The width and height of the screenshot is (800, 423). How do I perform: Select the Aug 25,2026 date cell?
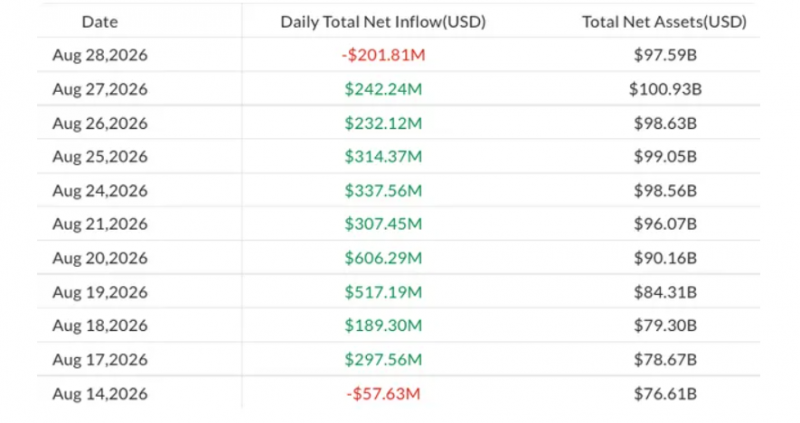[100, 157]
